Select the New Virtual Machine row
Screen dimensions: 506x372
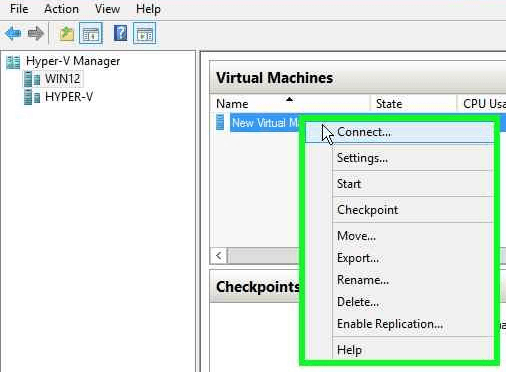pyautogui.click(x=265, y=123)
